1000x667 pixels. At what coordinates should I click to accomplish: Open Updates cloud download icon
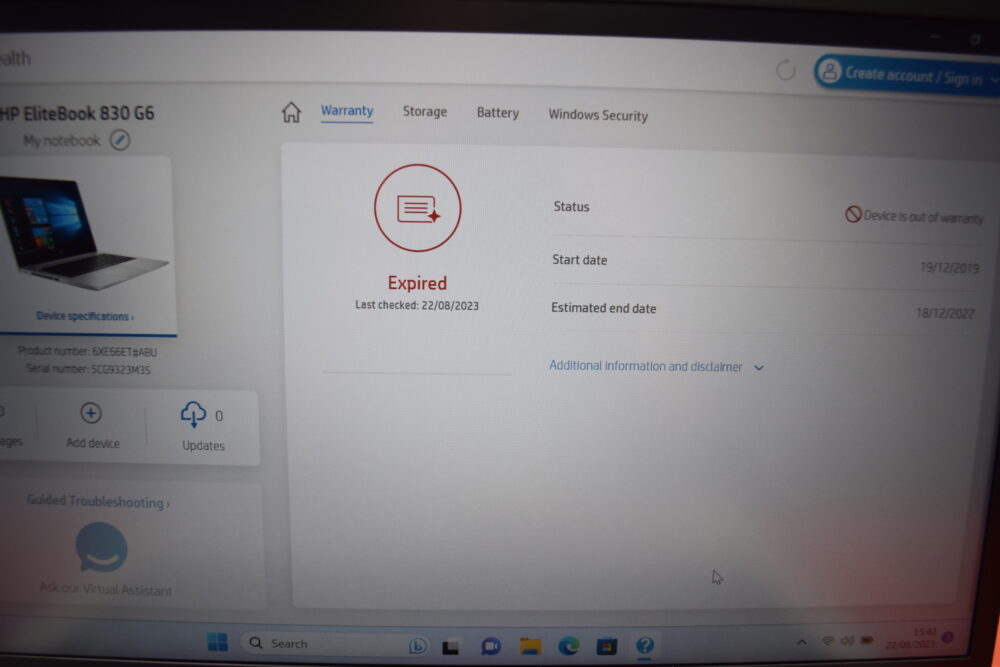tap(193, 414)
